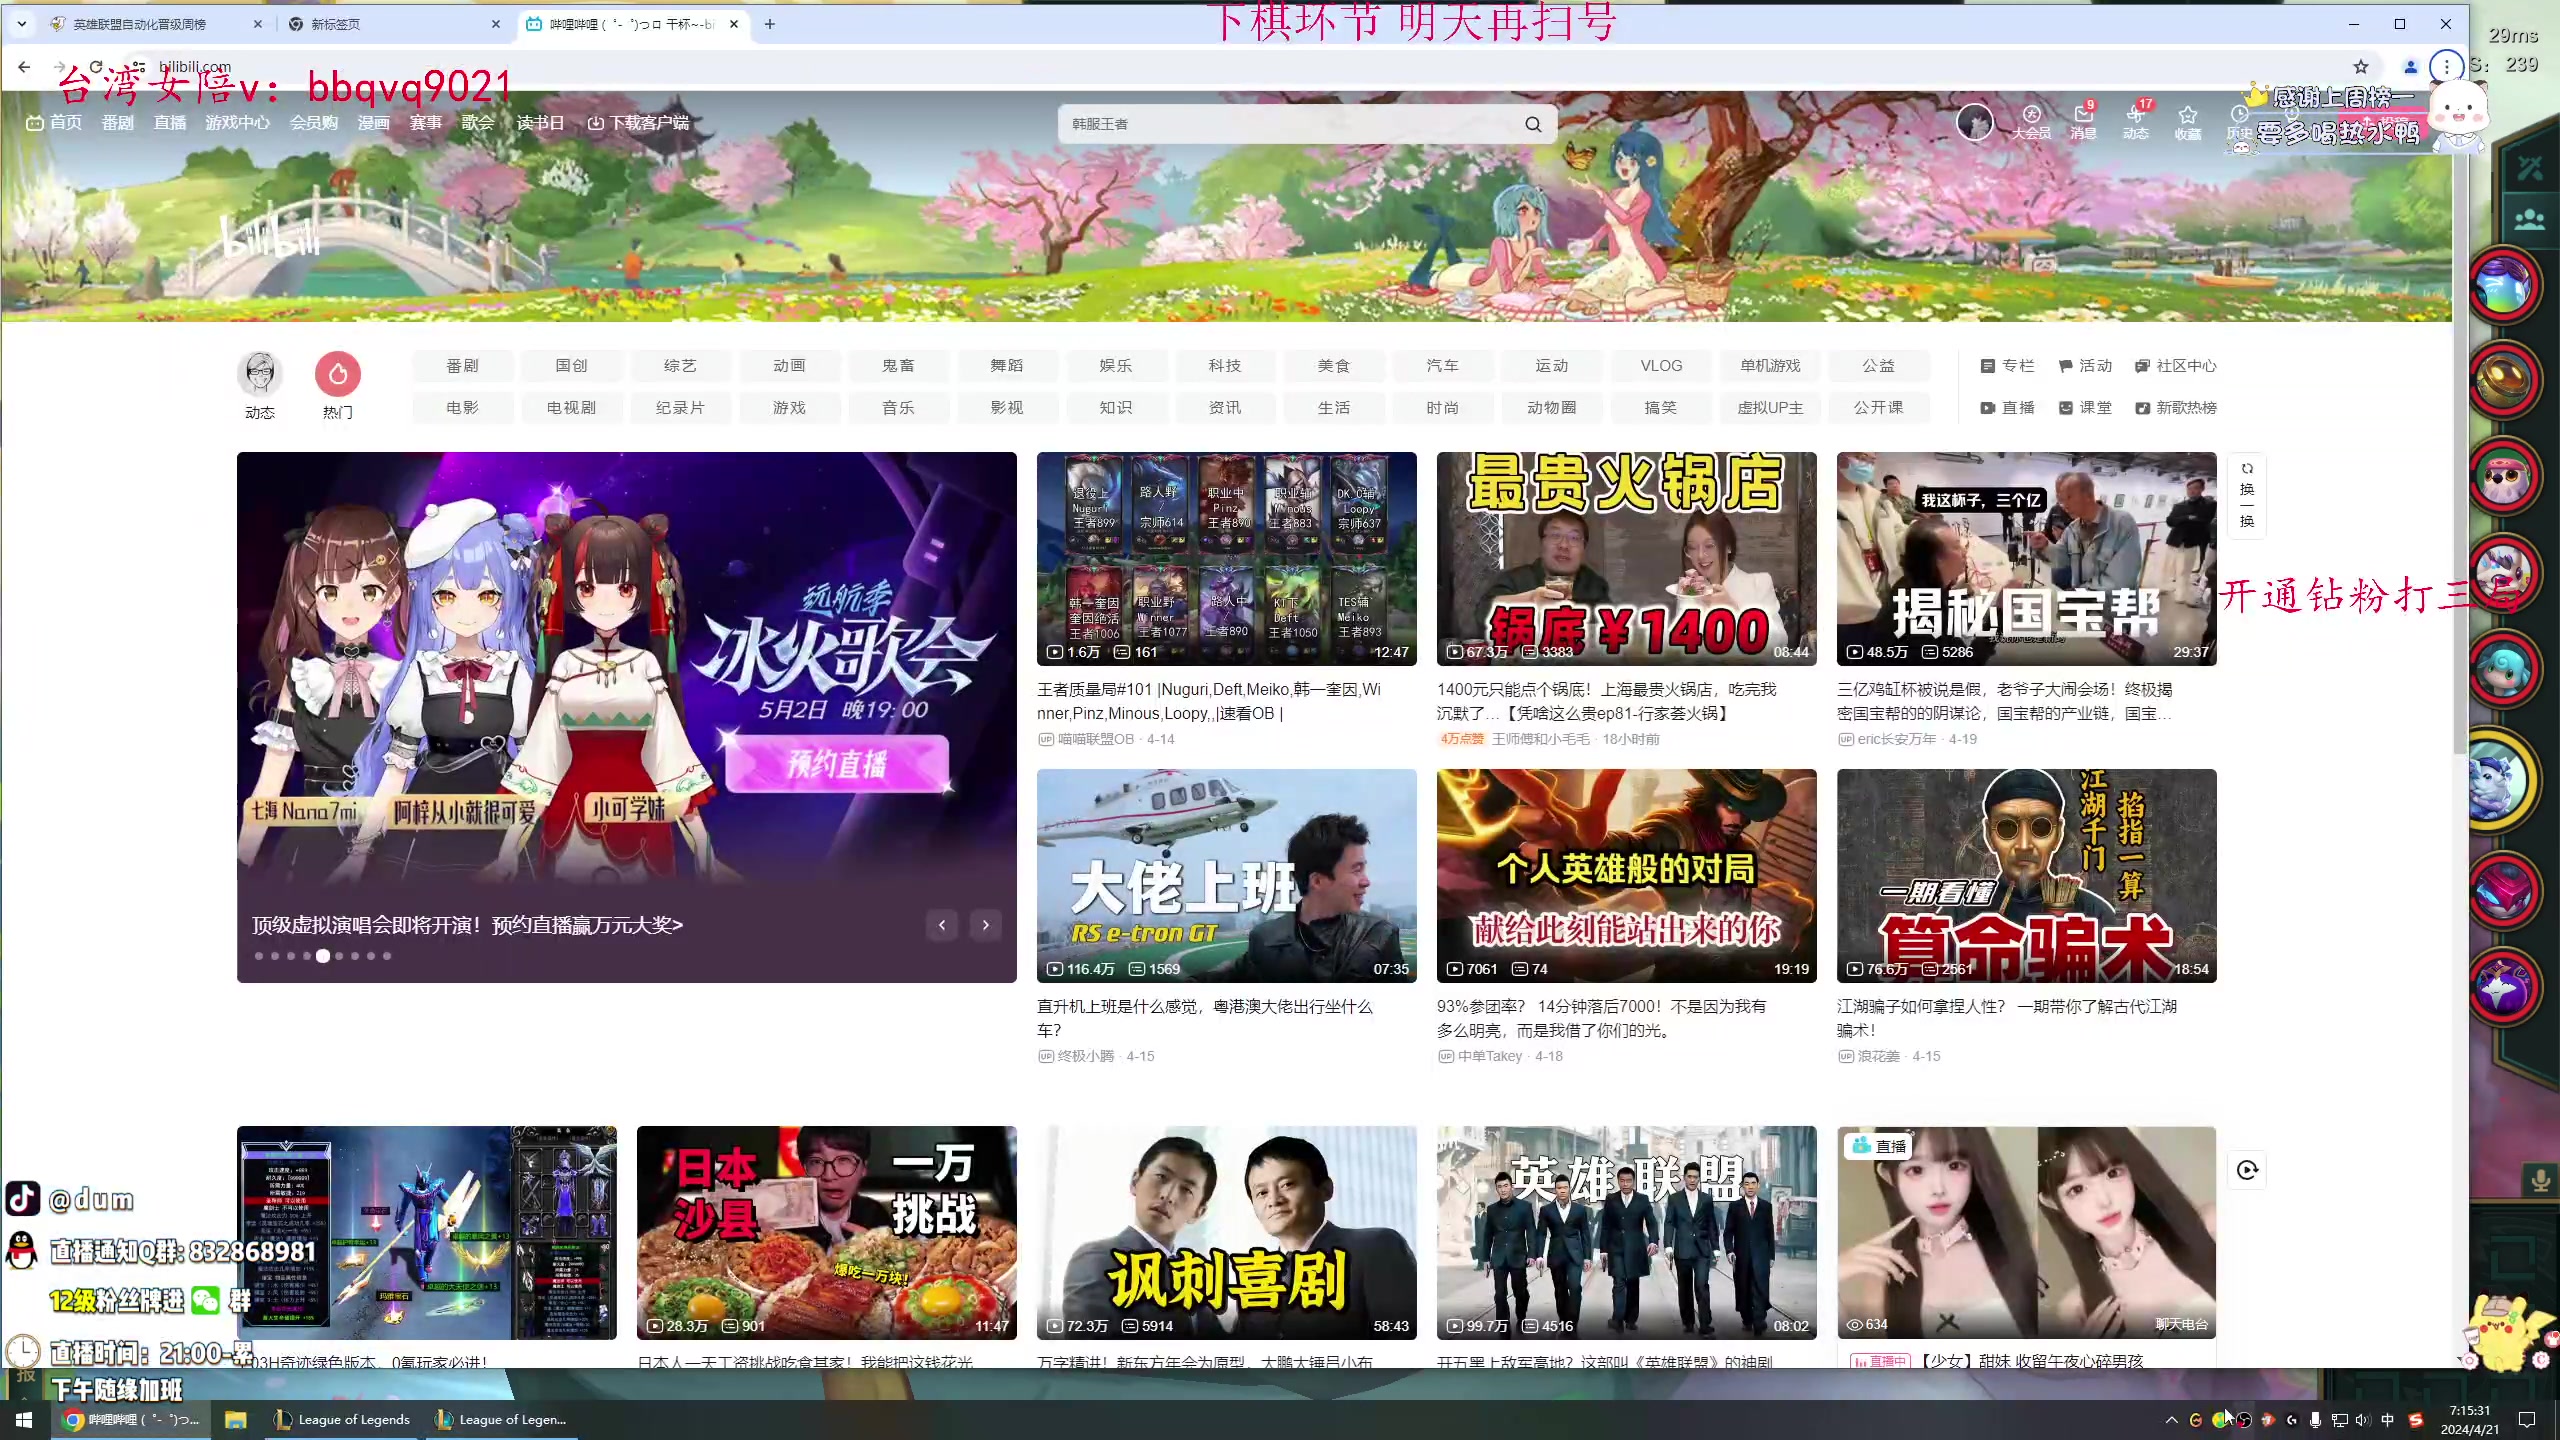Open uploader link 喵喵联盟OB
This screenshot has height=1440, width=2560.
tap(1095, 739)
